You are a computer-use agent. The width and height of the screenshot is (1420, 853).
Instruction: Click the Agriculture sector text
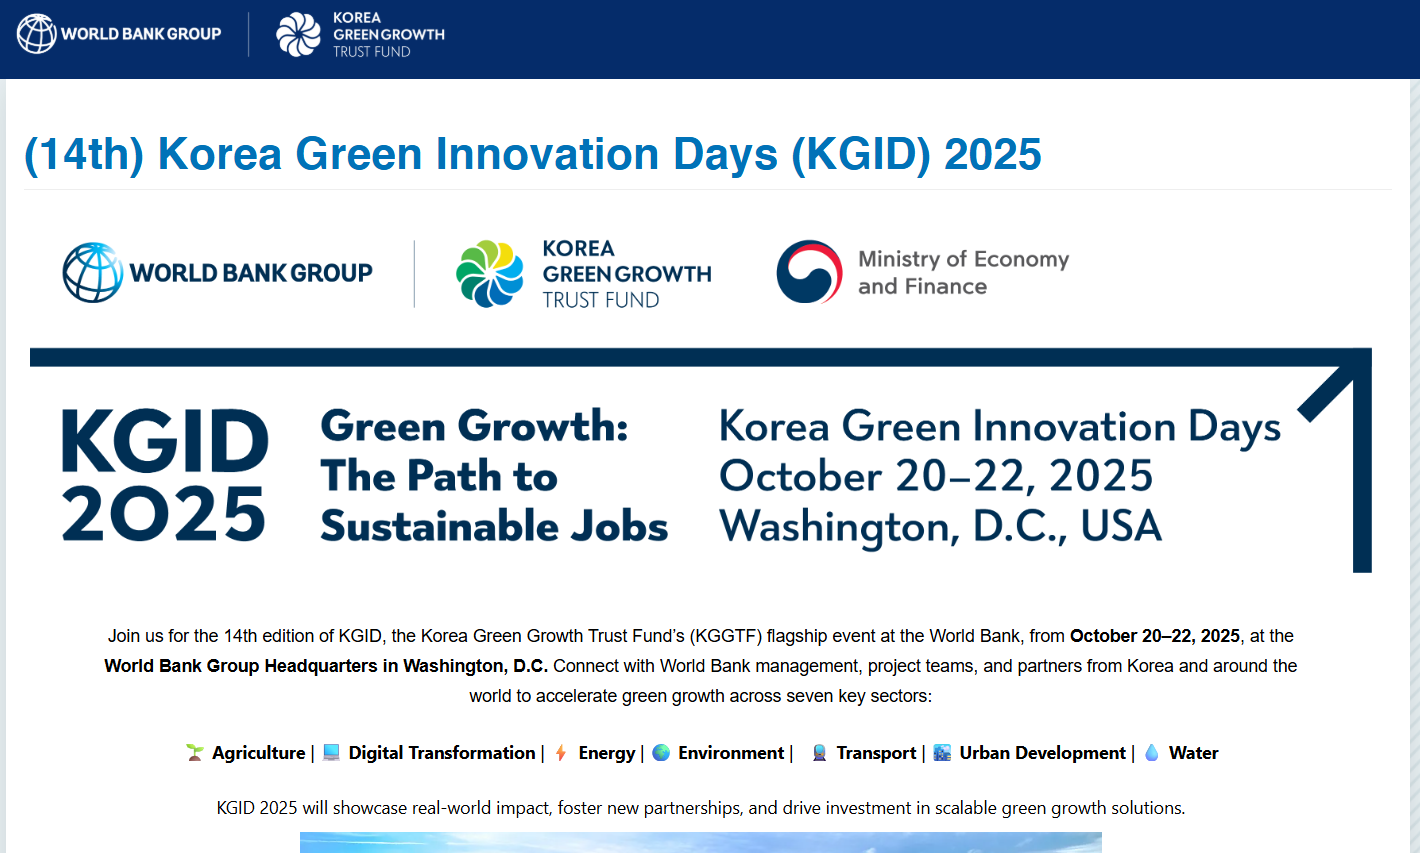[258, 753]
